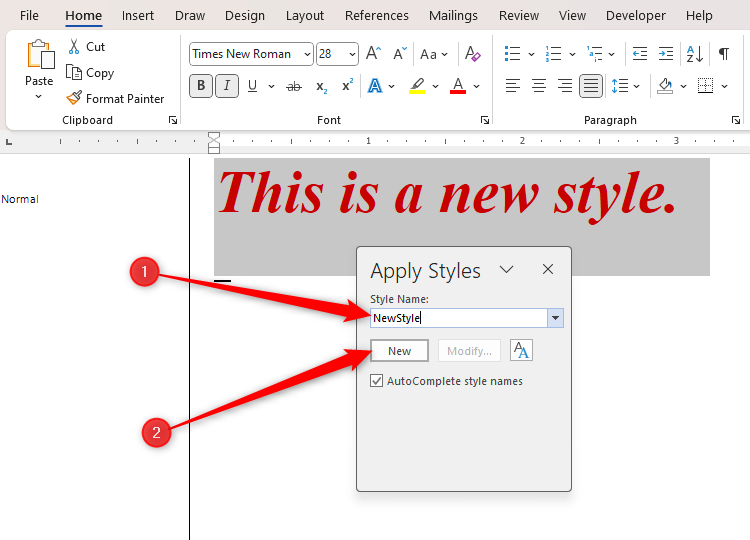This screenshot has height=540, width=750.
Task: Click the Format Painter icon
Action: coord(74,99)
